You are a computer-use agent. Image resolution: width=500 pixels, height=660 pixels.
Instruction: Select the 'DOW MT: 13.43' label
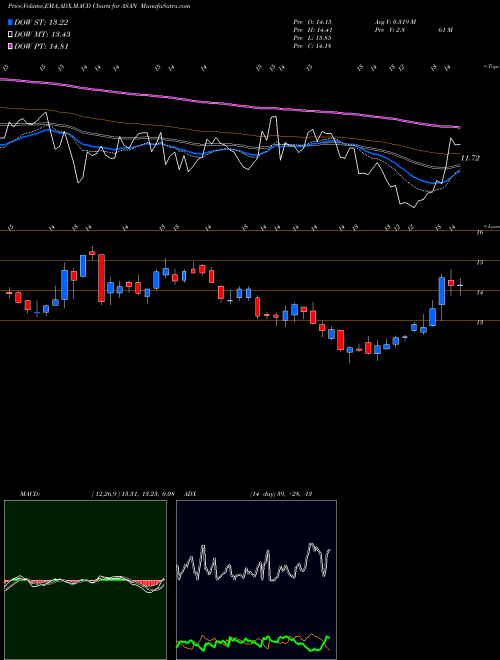[x=42, y=35]
